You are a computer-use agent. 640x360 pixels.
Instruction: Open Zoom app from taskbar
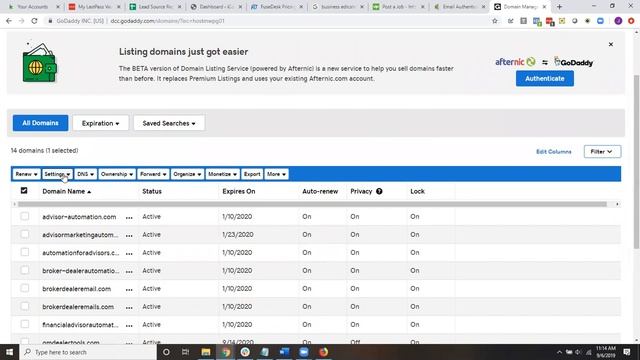tap(304, 352)
